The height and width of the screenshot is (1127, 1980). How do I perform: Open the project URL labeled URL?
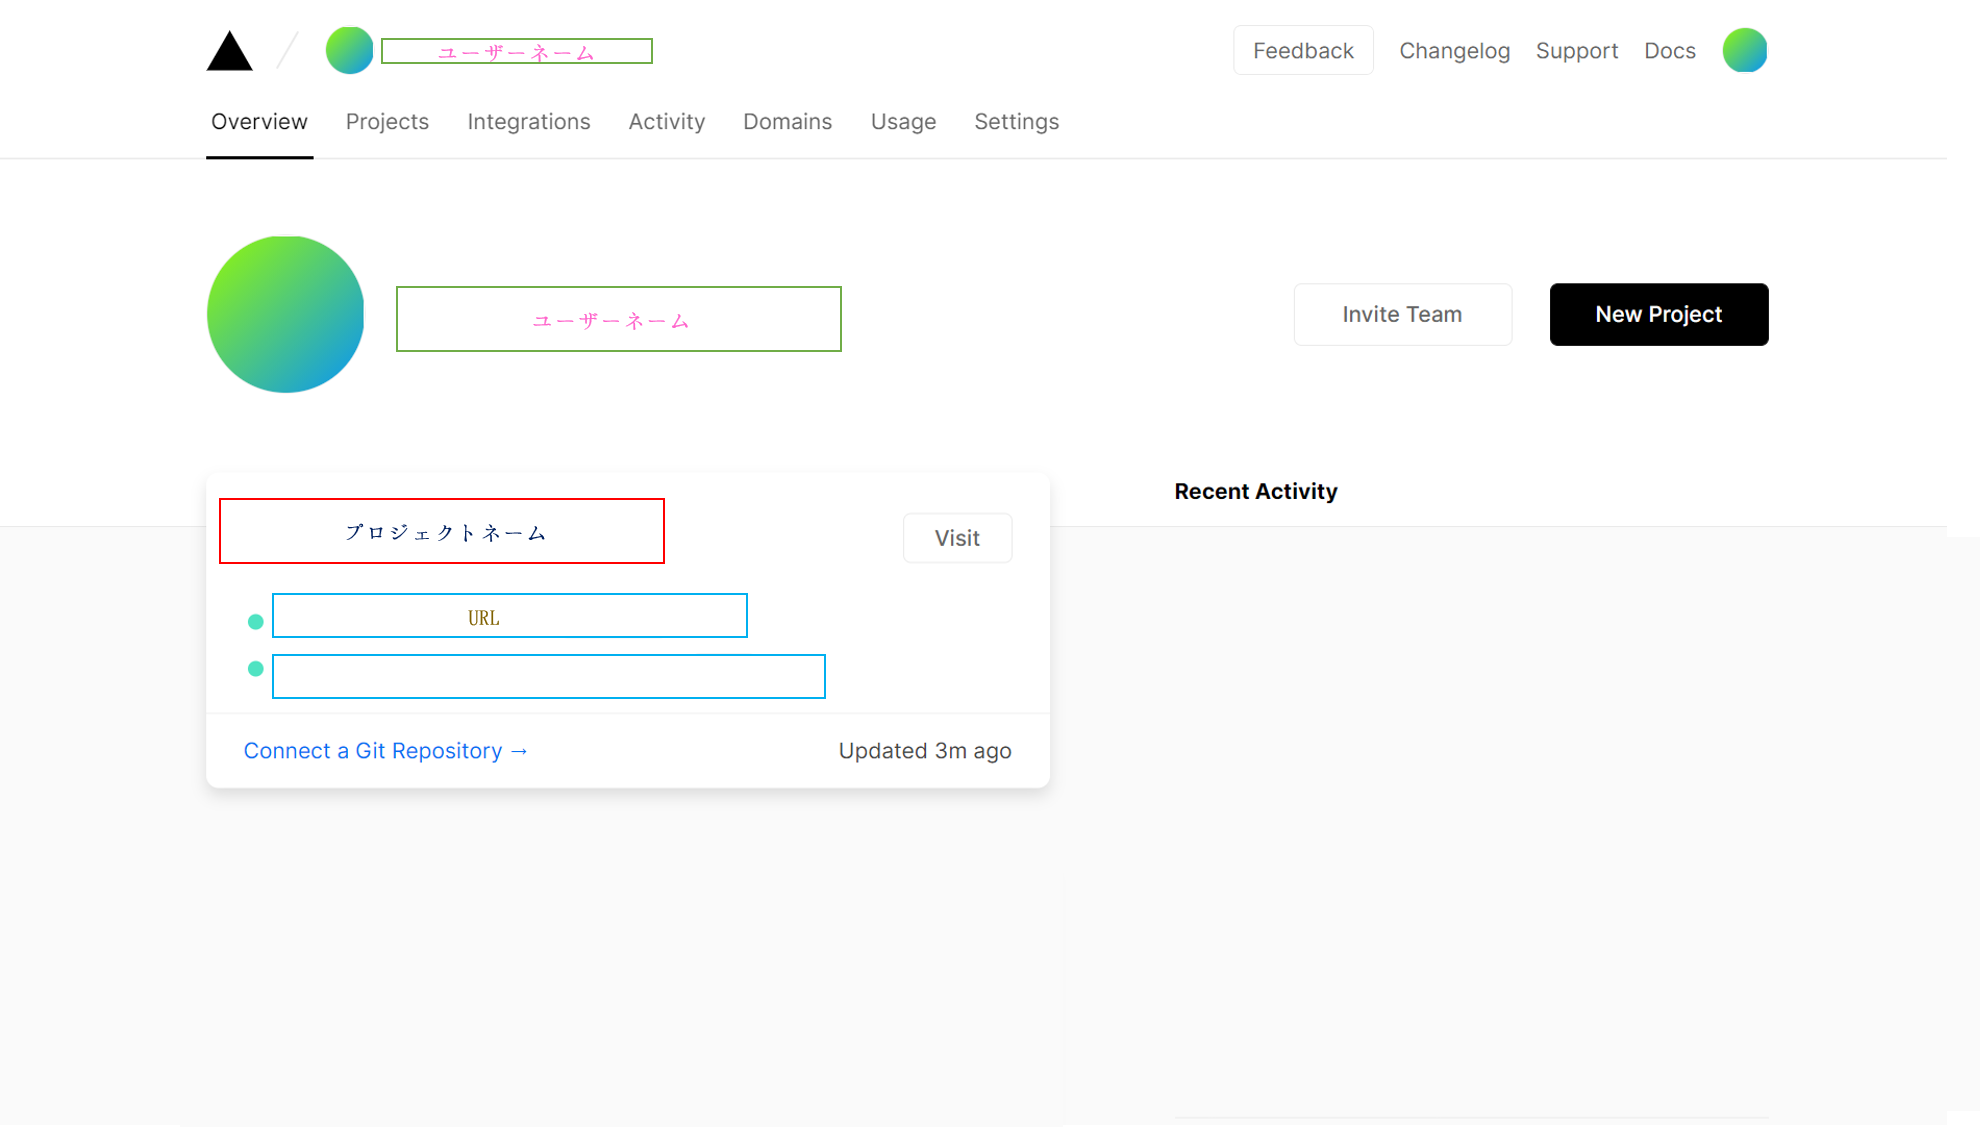tap(510, 616)
